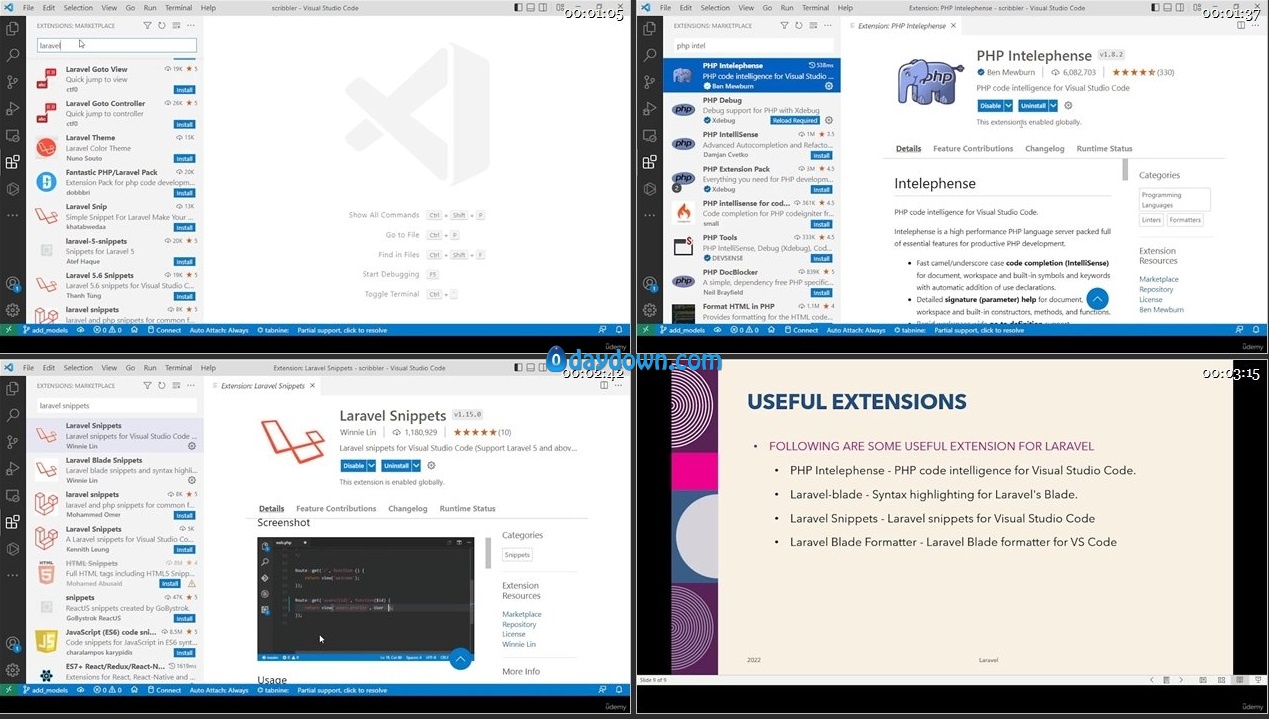1269x719 pixels.
Task: Click the PHP Intelephense details page scrollbar
Action: [1126, 170]
